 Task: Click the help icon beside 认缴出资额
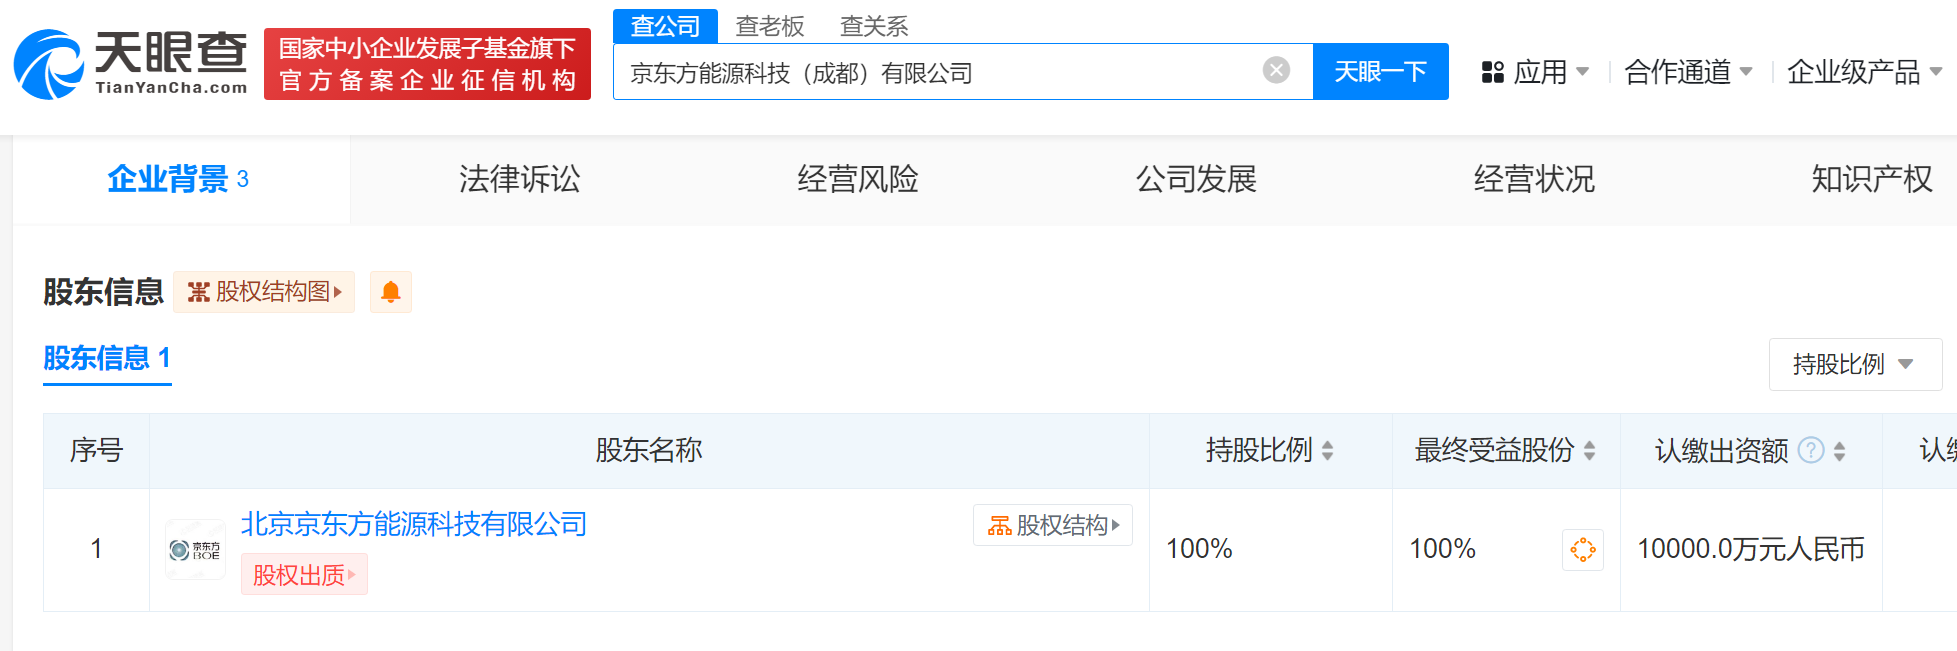tap(1810, 450)
